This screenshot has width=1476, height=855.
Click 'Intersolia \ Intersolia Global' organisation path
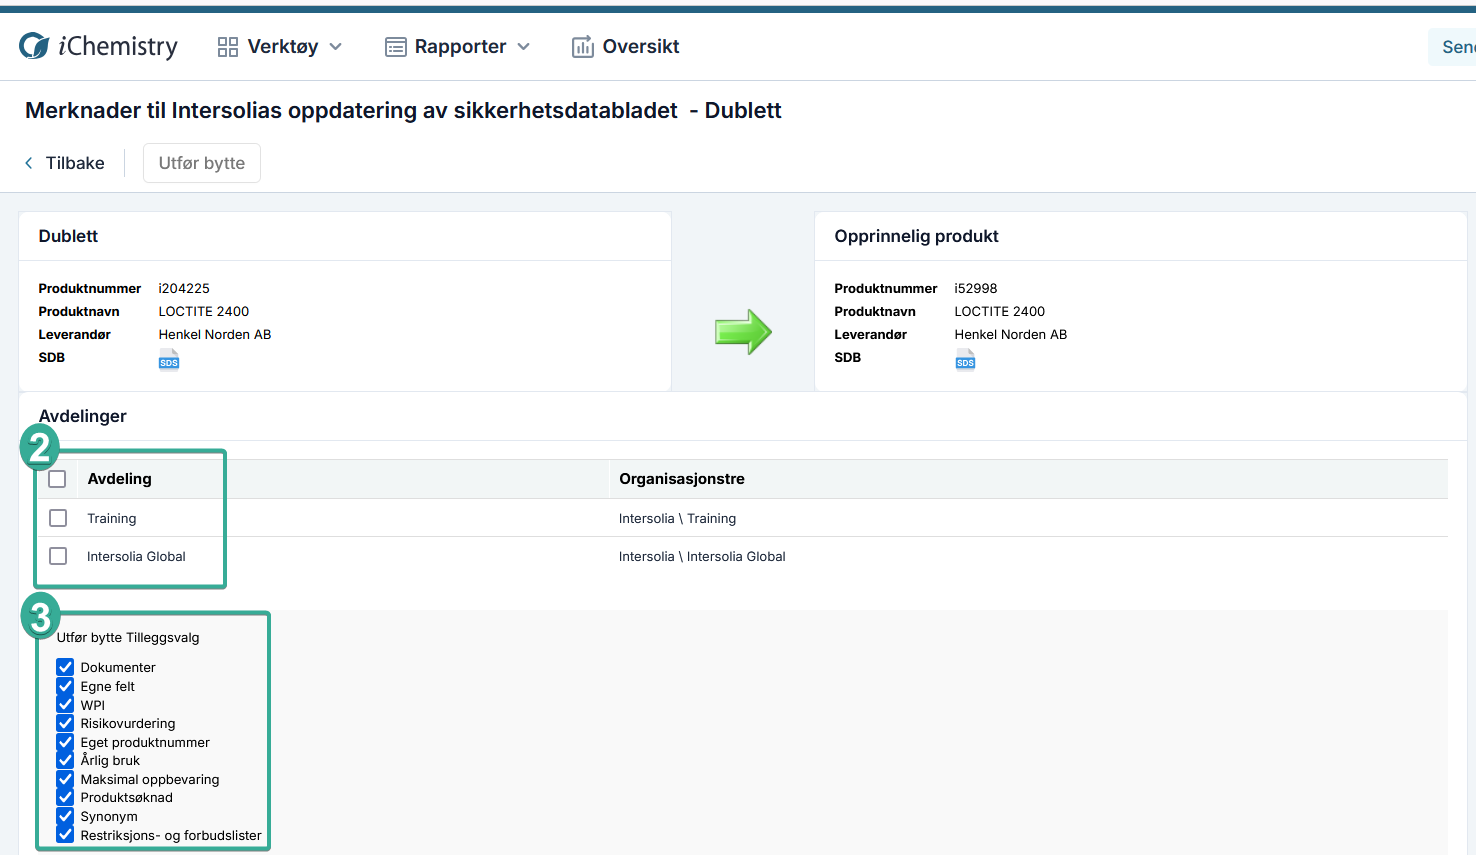click(702, 556)
